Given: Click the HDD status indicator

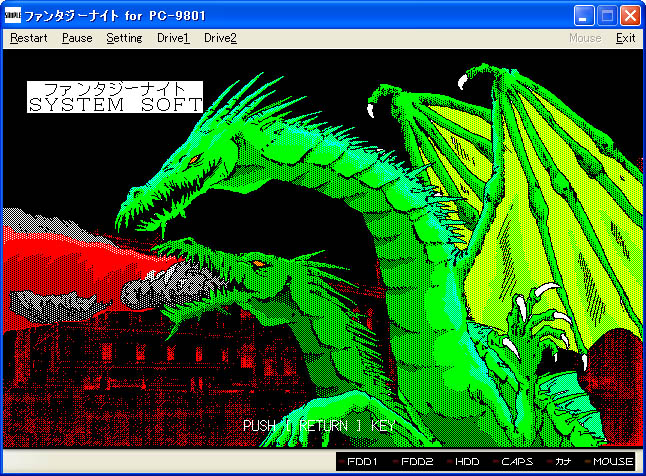Looking at the screenshot, I should click(463, 461).
